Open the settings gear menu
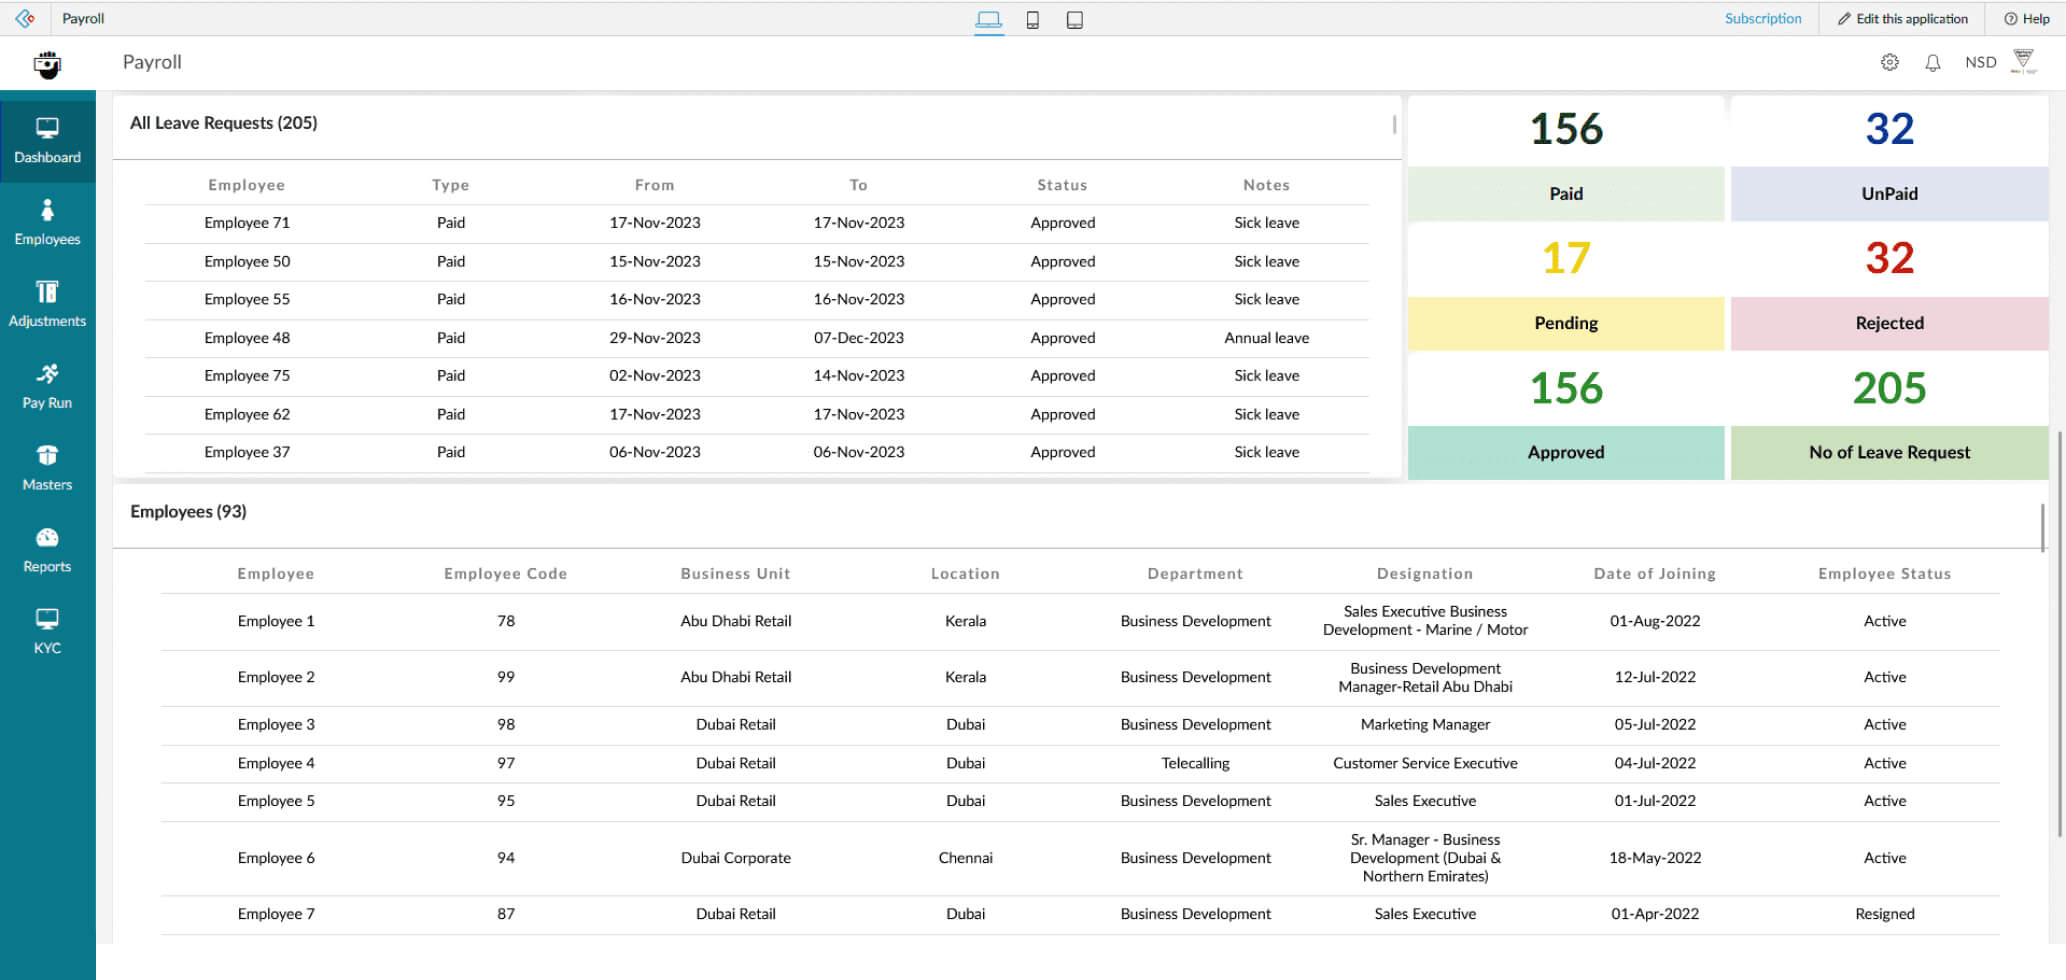This screenshot has width=2066, height=980. coord(1889,61)
